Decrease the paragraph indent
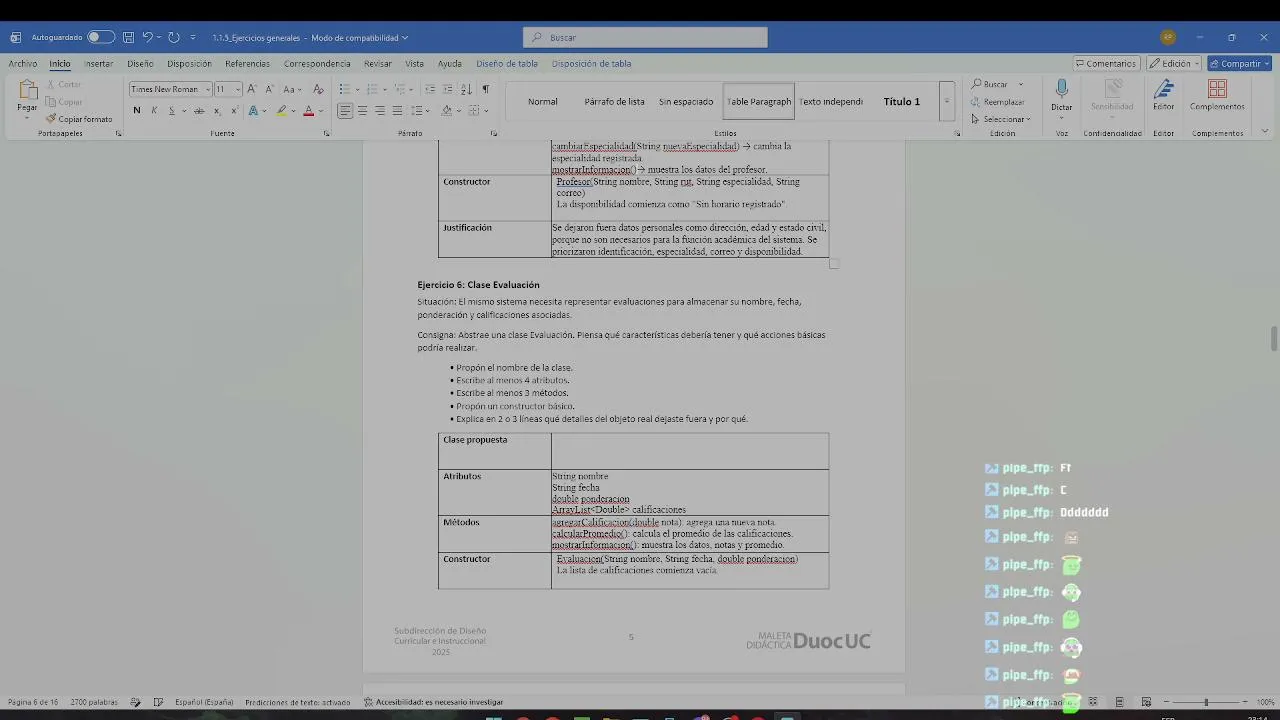Viewport: 1280px width, 720px height. (x=430, y=89)
